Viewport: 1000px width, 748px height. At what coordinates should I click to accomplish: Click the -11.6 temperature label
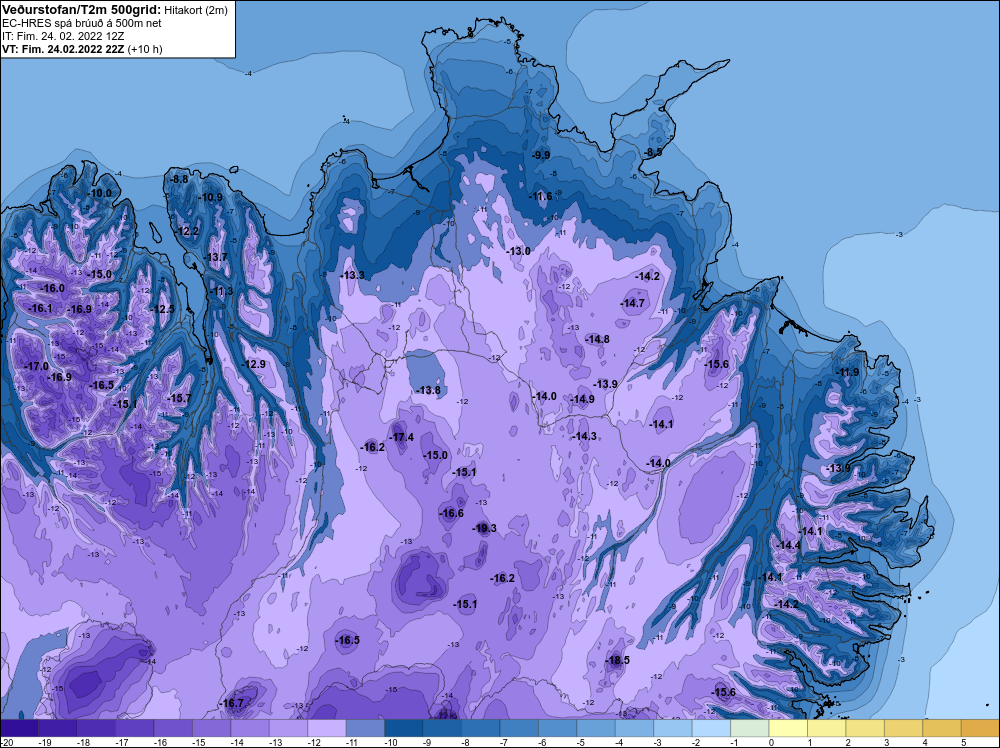[x=540, y=196]
